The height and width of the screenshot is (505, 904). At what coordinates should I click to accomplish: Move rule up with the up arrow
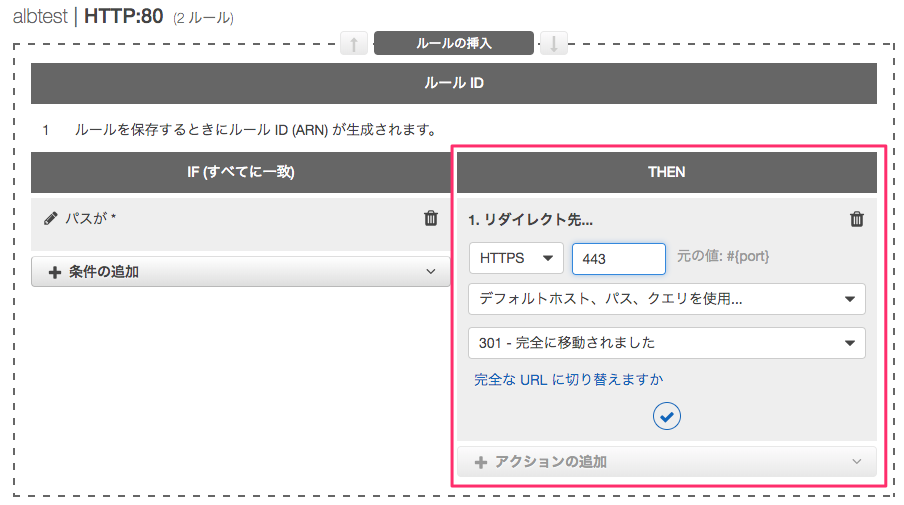tap(354, 44)
